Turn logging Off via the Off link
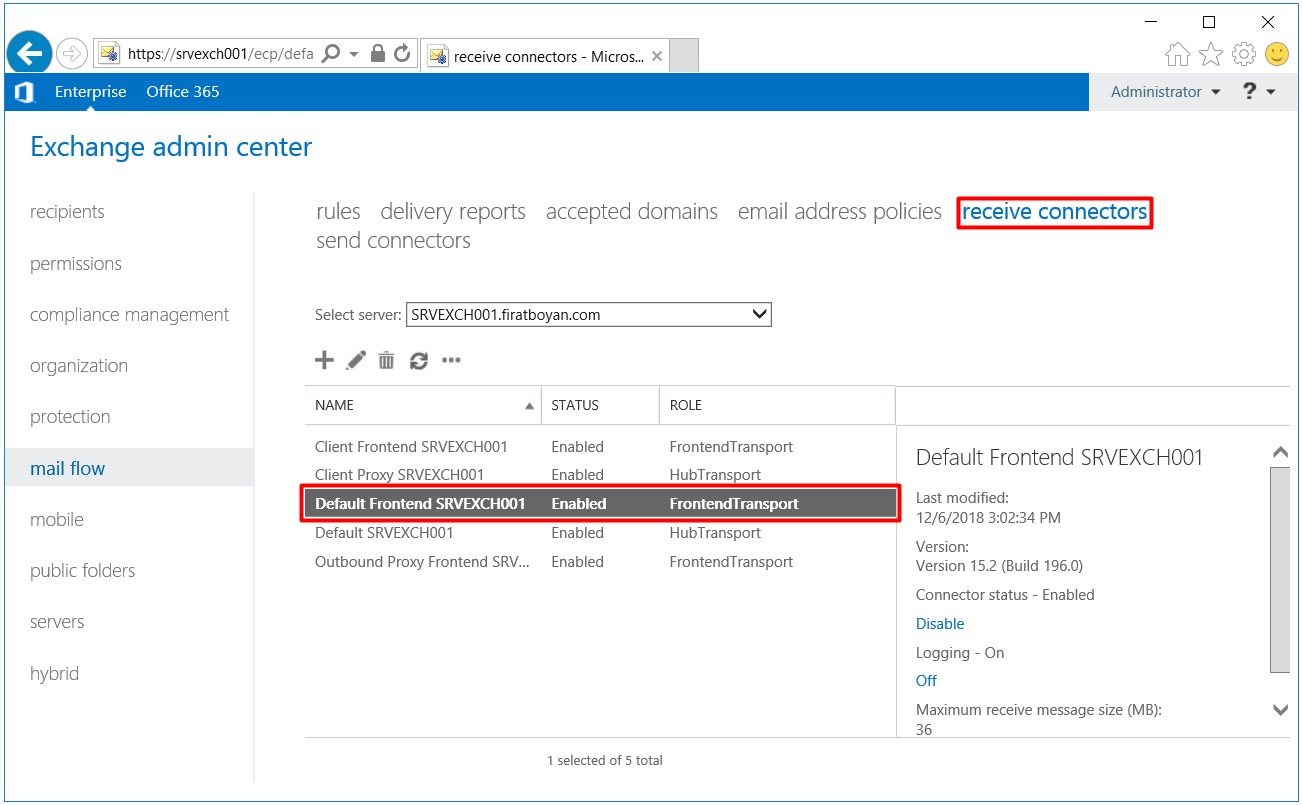 (x=926, y=681)
